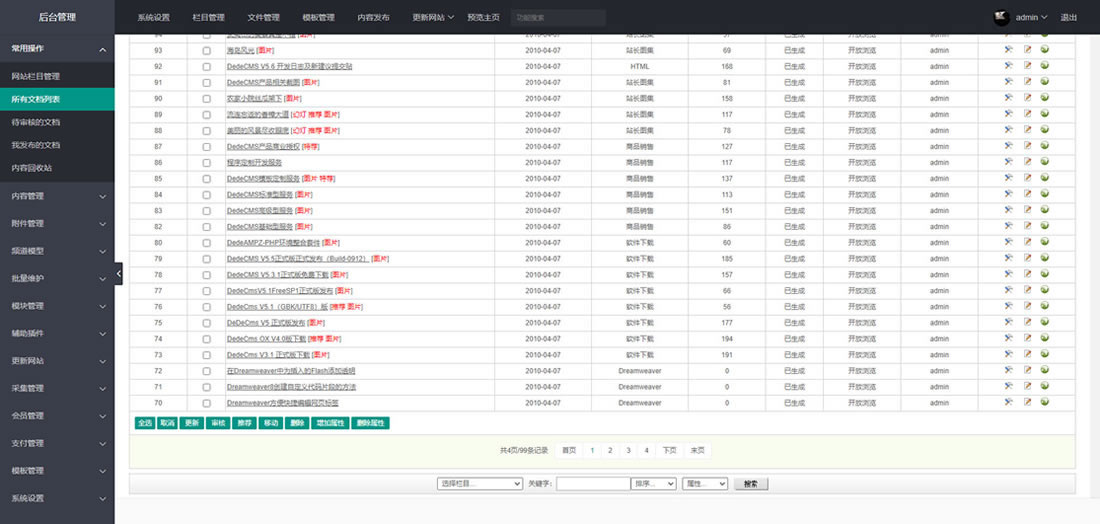Open the 选择栏目 dropdown
1100x524 pixels.
click(480, 484)
